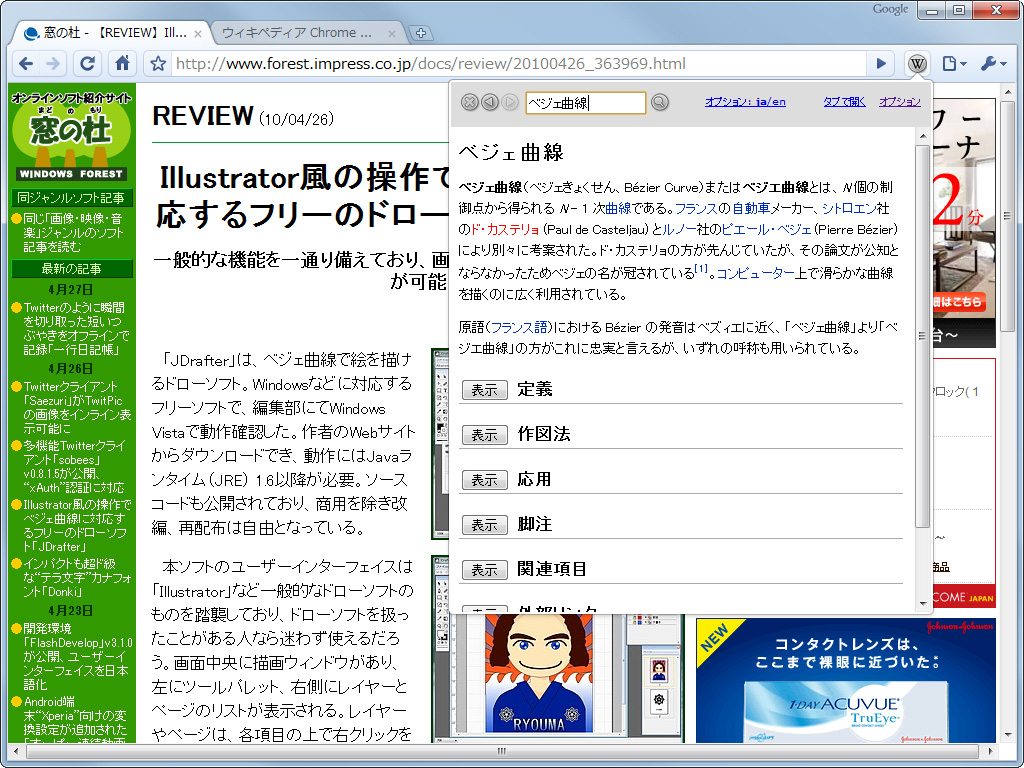Reload the current page

pos(87,62)
